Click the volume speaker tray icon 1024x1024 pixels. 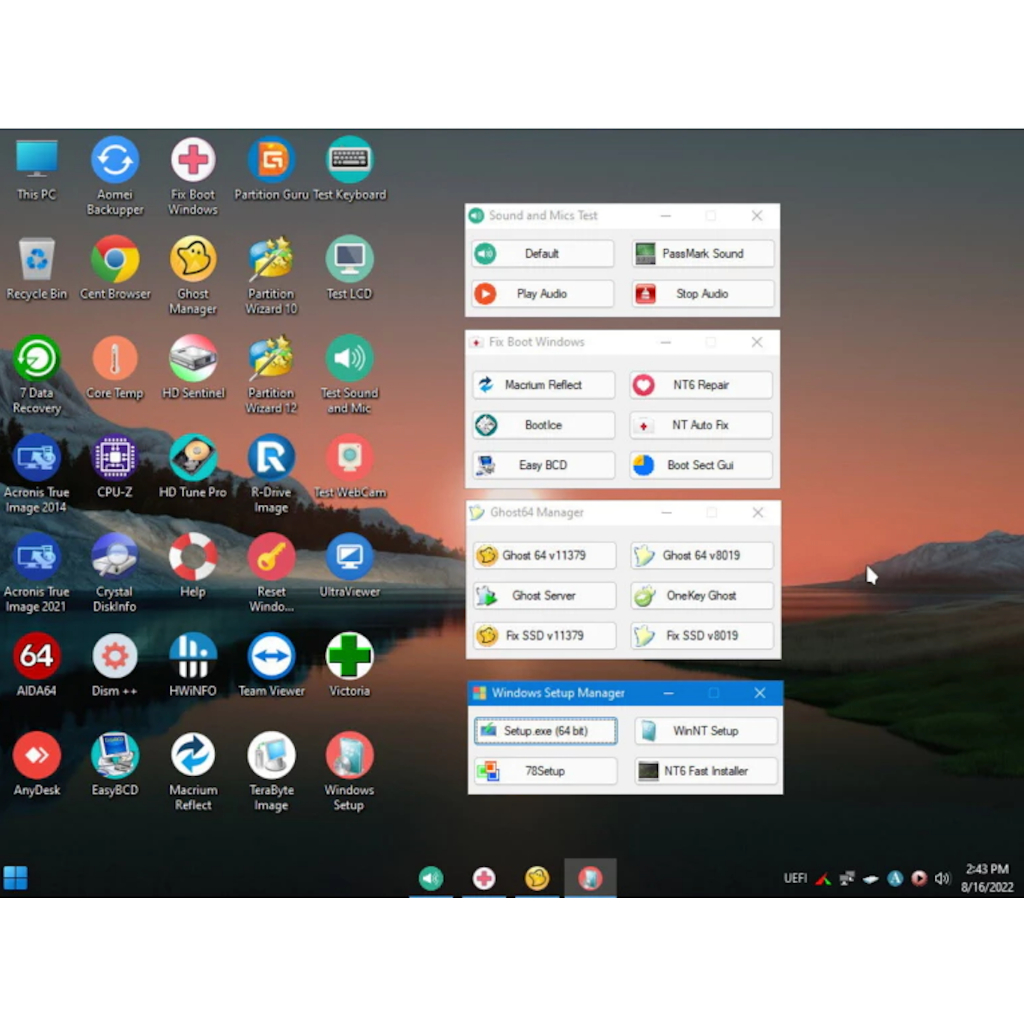(x=942, y=878)
